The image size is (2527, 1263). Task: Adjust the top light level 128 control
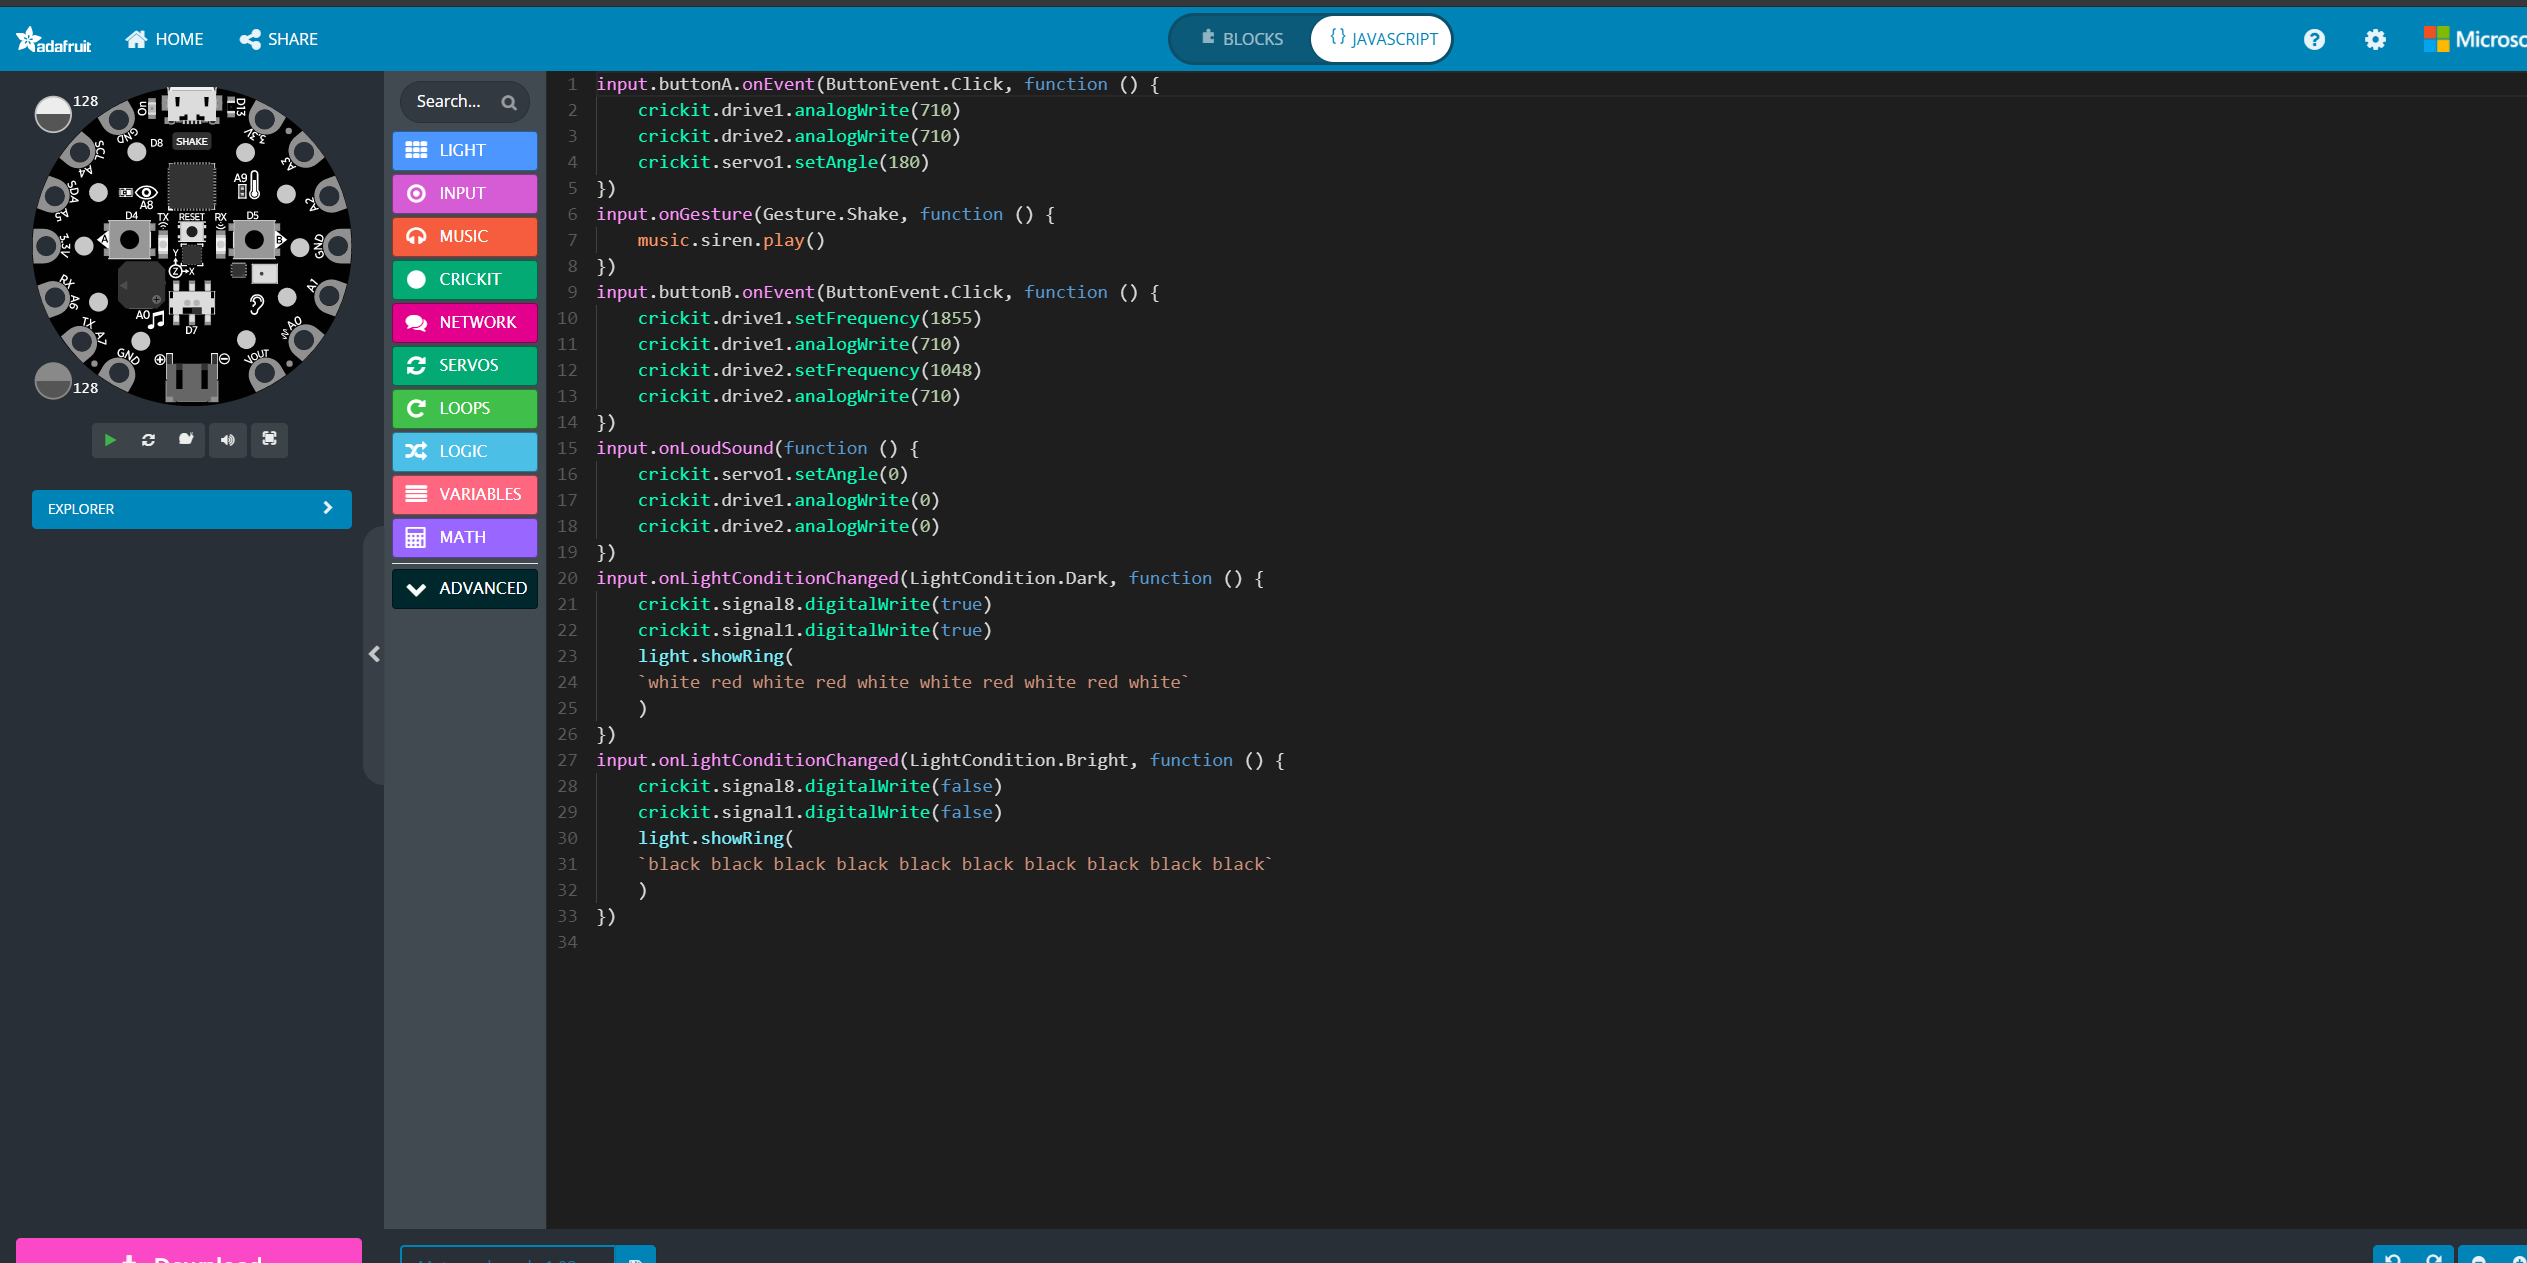(x=53, y=114)
